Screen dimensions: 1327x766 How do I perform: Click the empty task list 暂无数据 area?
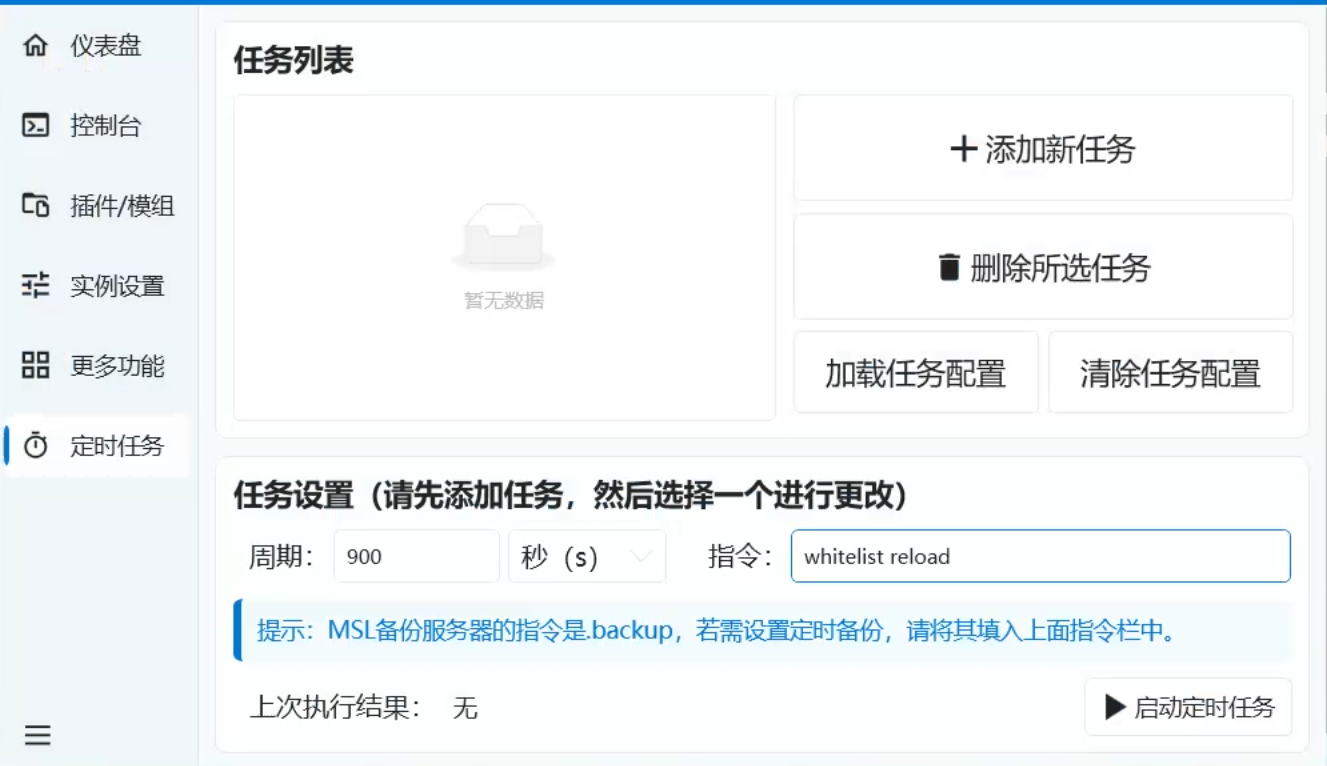[504, 258]
